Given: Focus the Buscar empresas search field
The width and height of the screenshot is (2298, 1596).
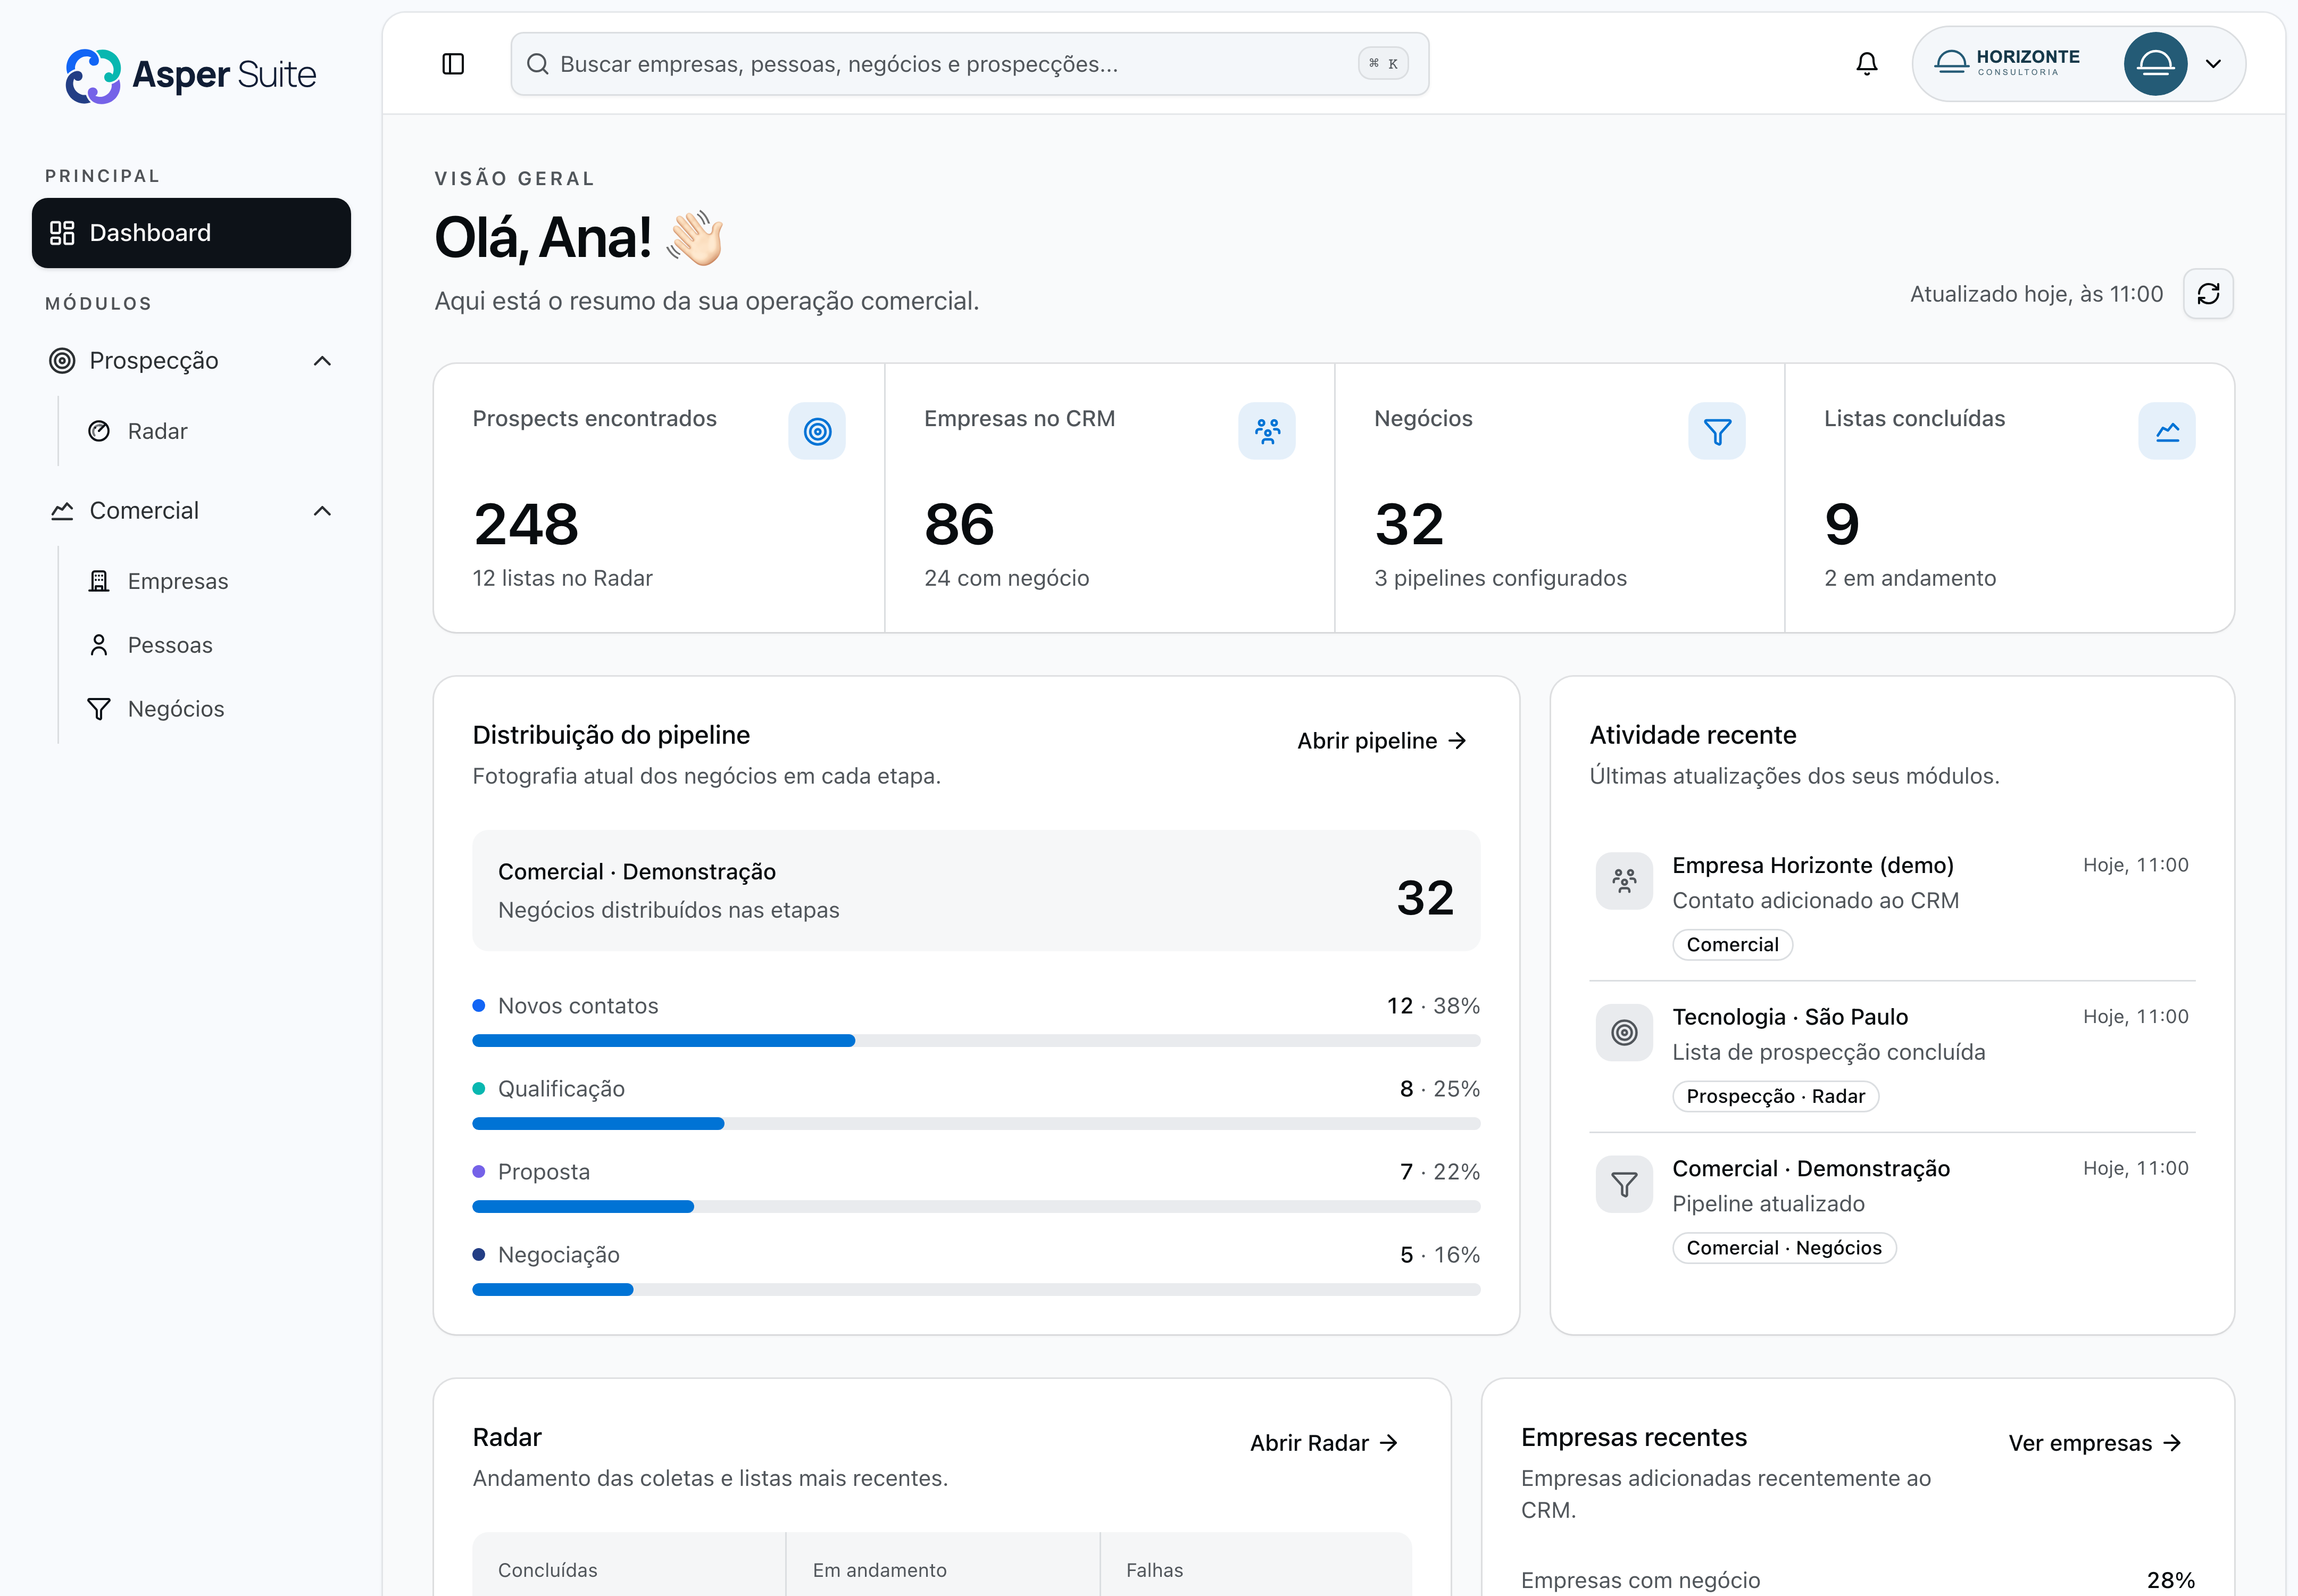Looking at the screenshot, I should point(969,64).
